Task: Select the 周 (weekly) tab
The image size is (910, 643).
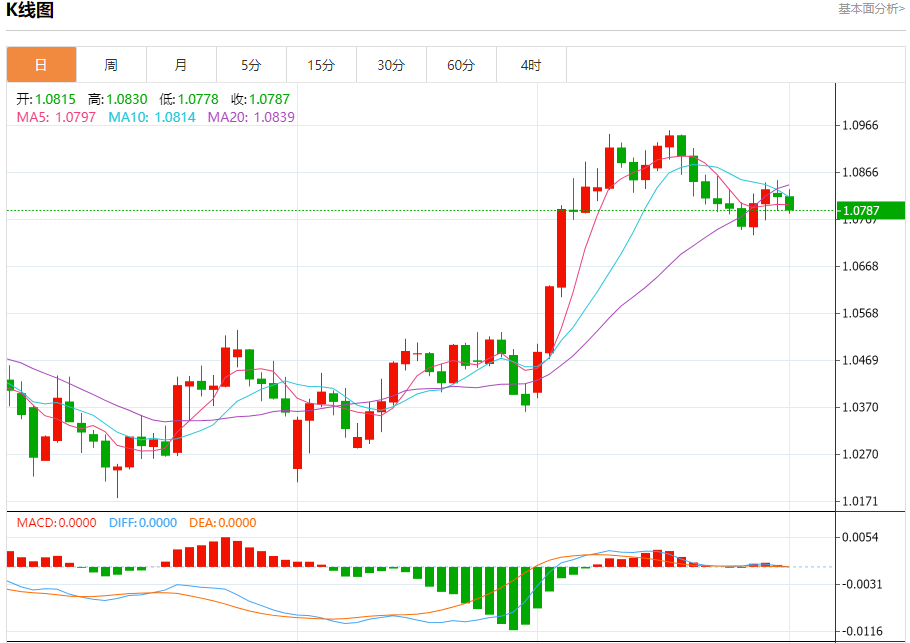Action: pos(111,65)
